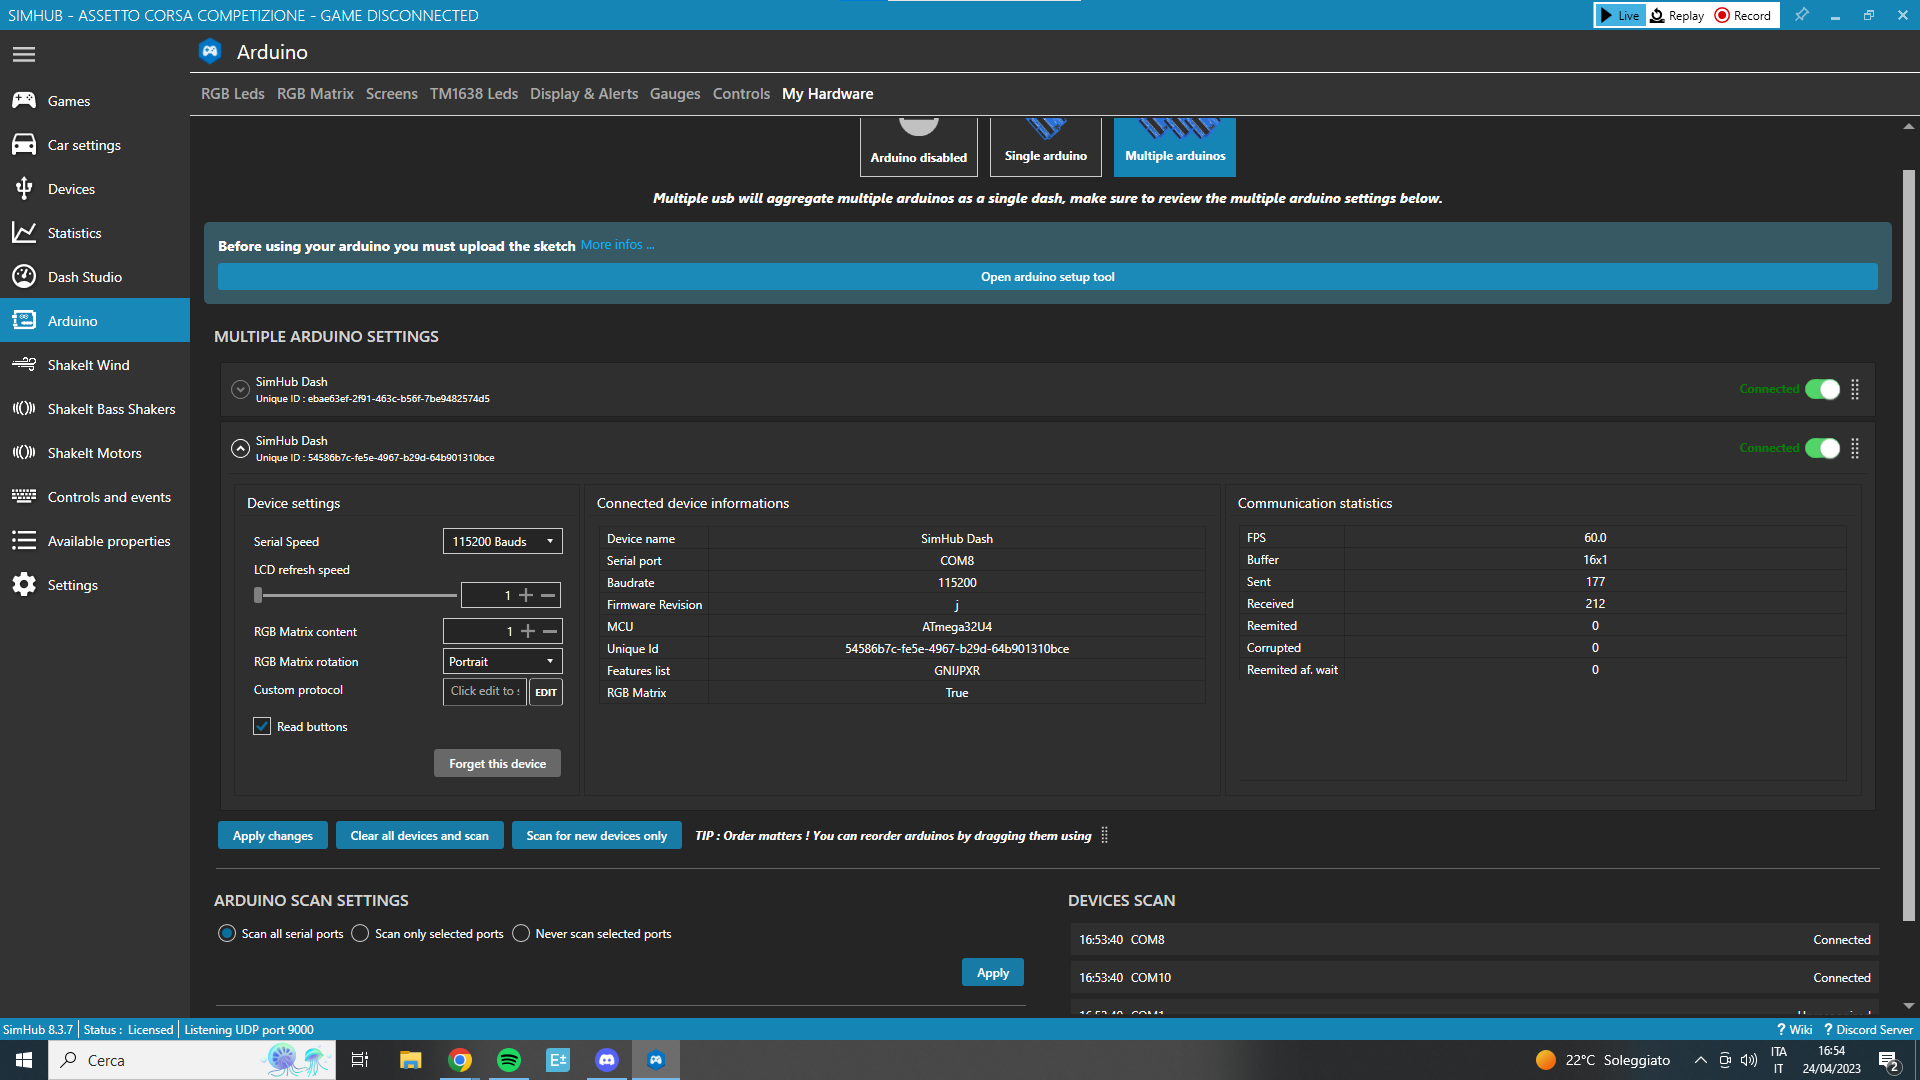Click the LCD refresh speed slider handle
The image size is (1920, 1080).
coord(258,595)
